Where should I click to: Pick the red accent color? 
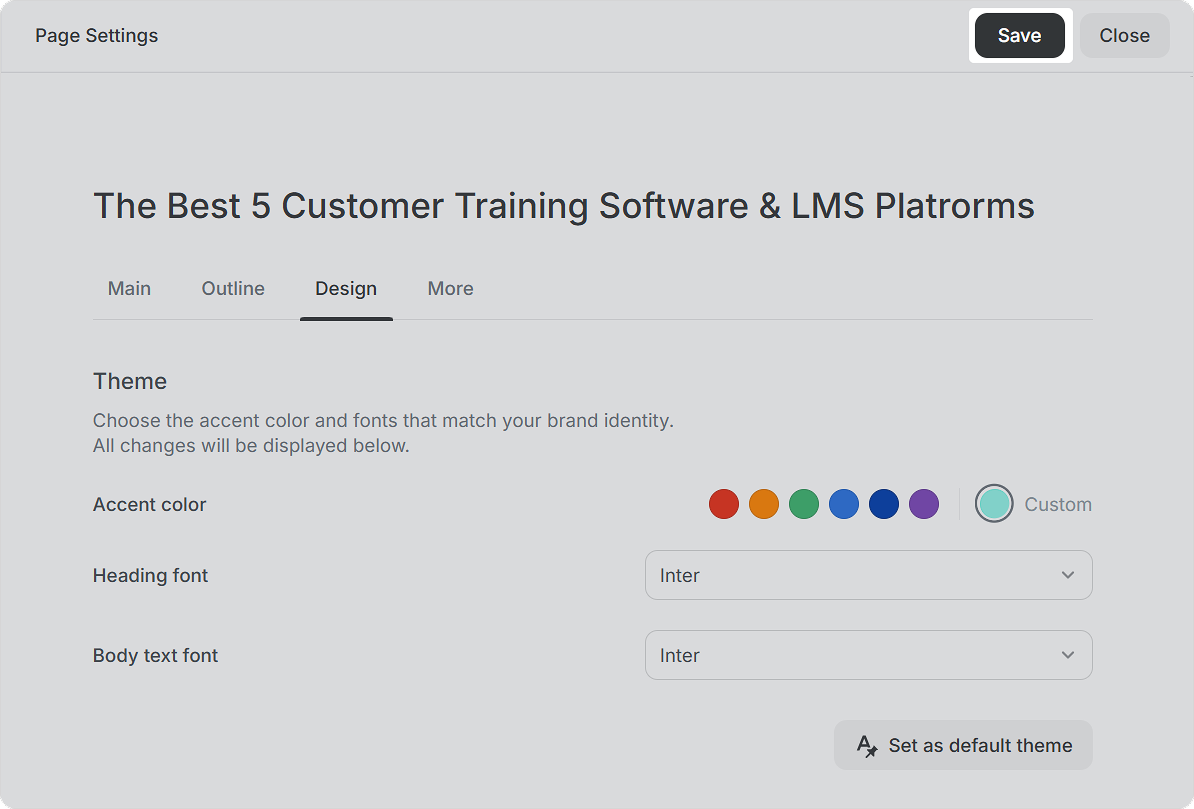tap(723, 504)
